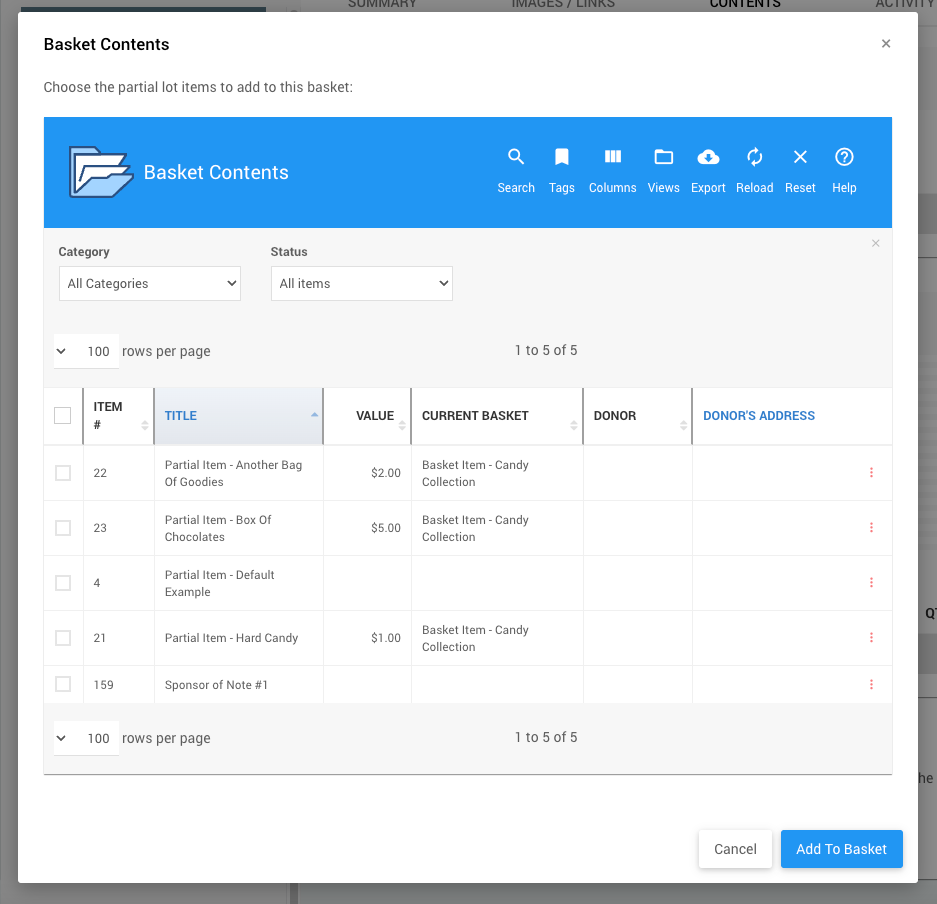
Task: Click the Add To Basket button
Action: coord(841,849)
